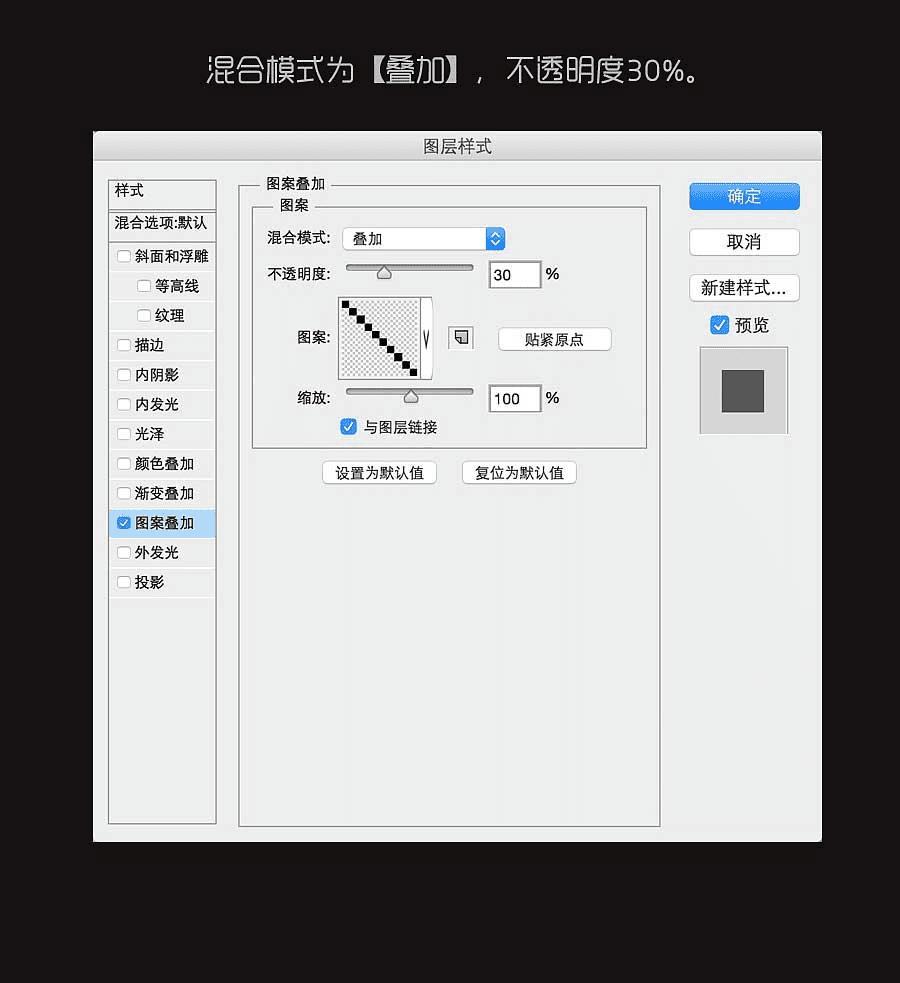The image size is (900, 983).
Task: Select the 斜面和浮雕 style label
Action: [x=172, y=256]
